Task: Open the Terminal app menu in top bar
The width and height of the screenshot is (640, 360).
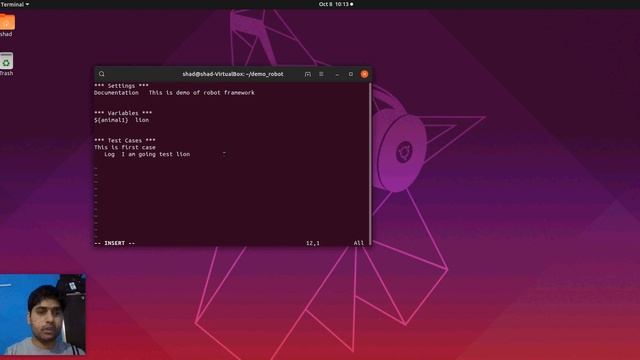Action: coord(14,4)
